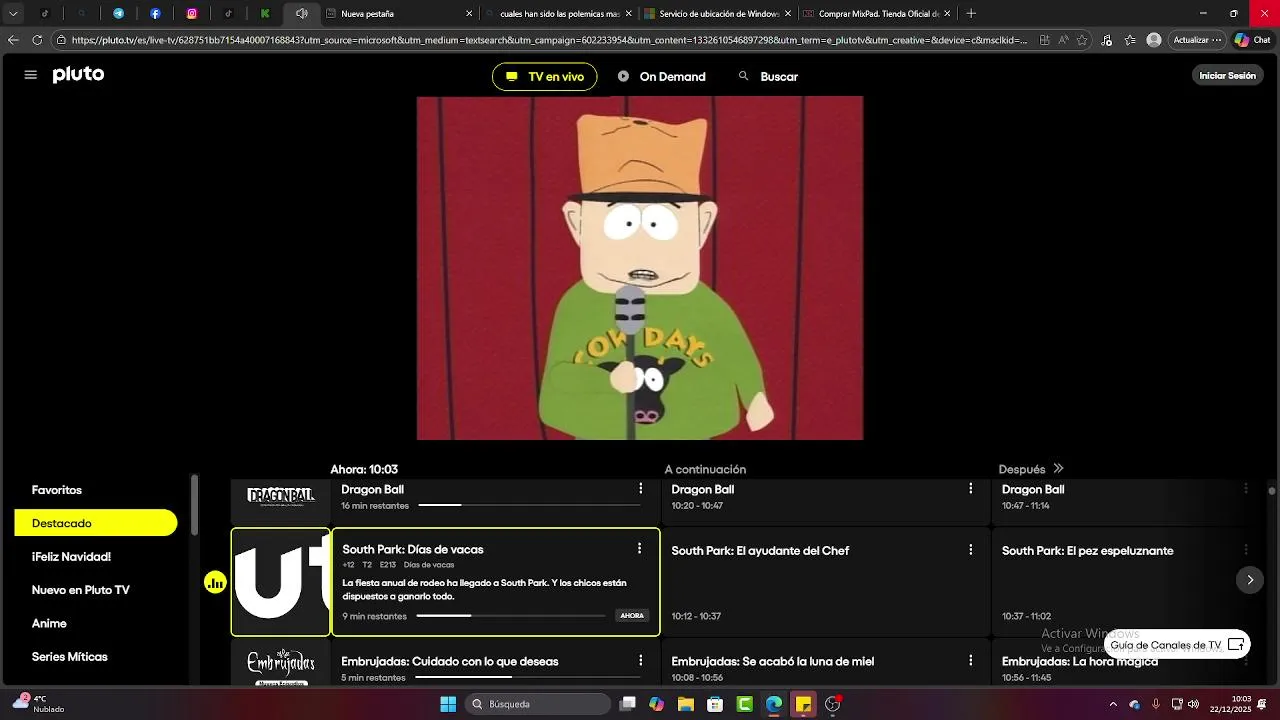Open File Explorer from the taskbar
Image resolution: width=1280 pixels, height=720 pixels.
[x=685, y=704]
